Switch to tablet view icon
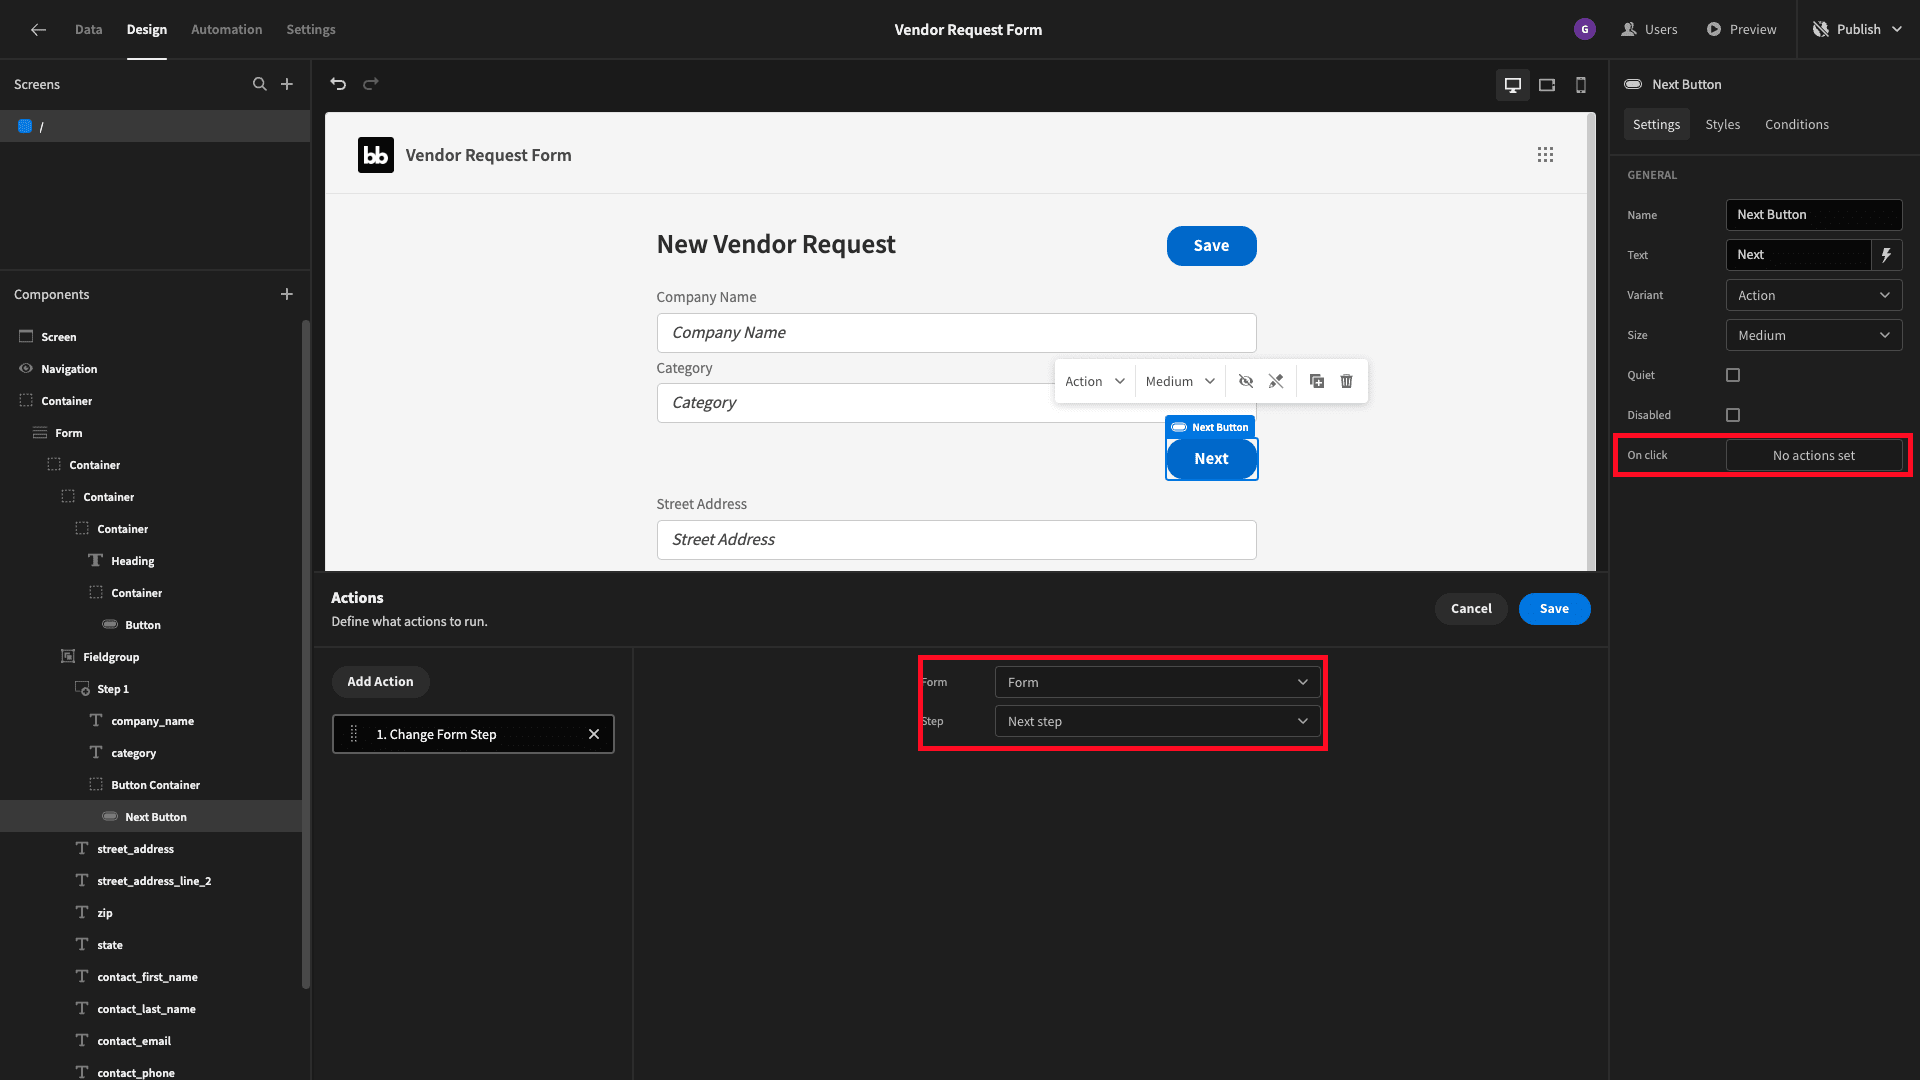 [1547, 83]
